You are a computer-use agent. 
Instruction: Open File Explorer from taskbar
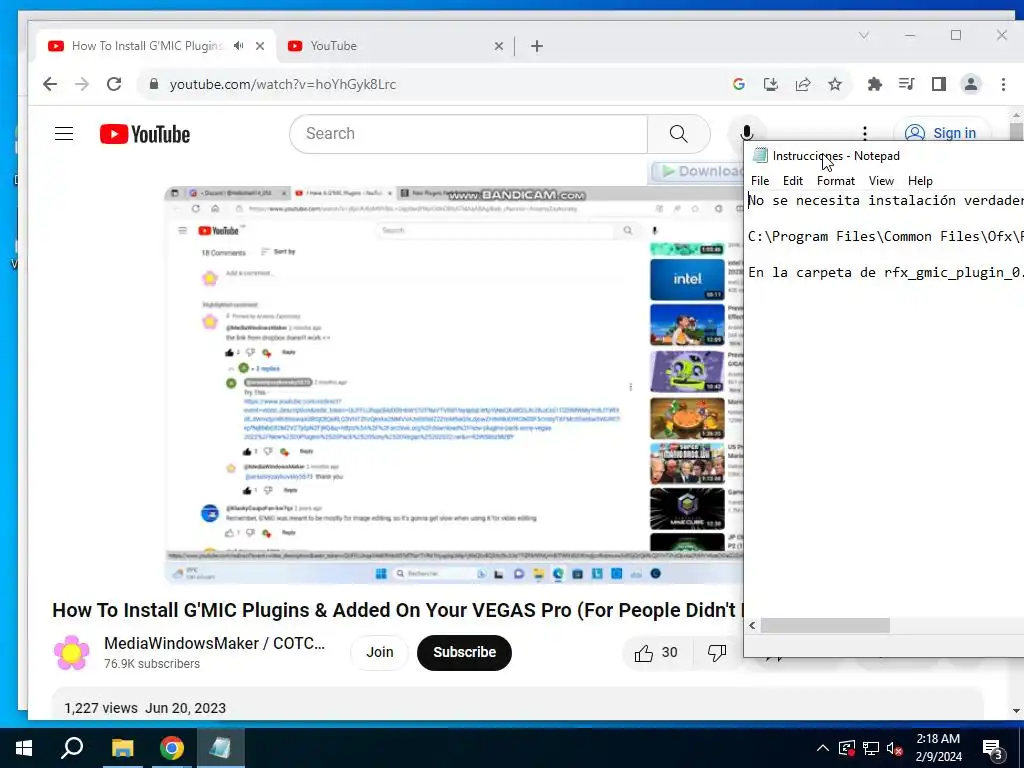122,748
